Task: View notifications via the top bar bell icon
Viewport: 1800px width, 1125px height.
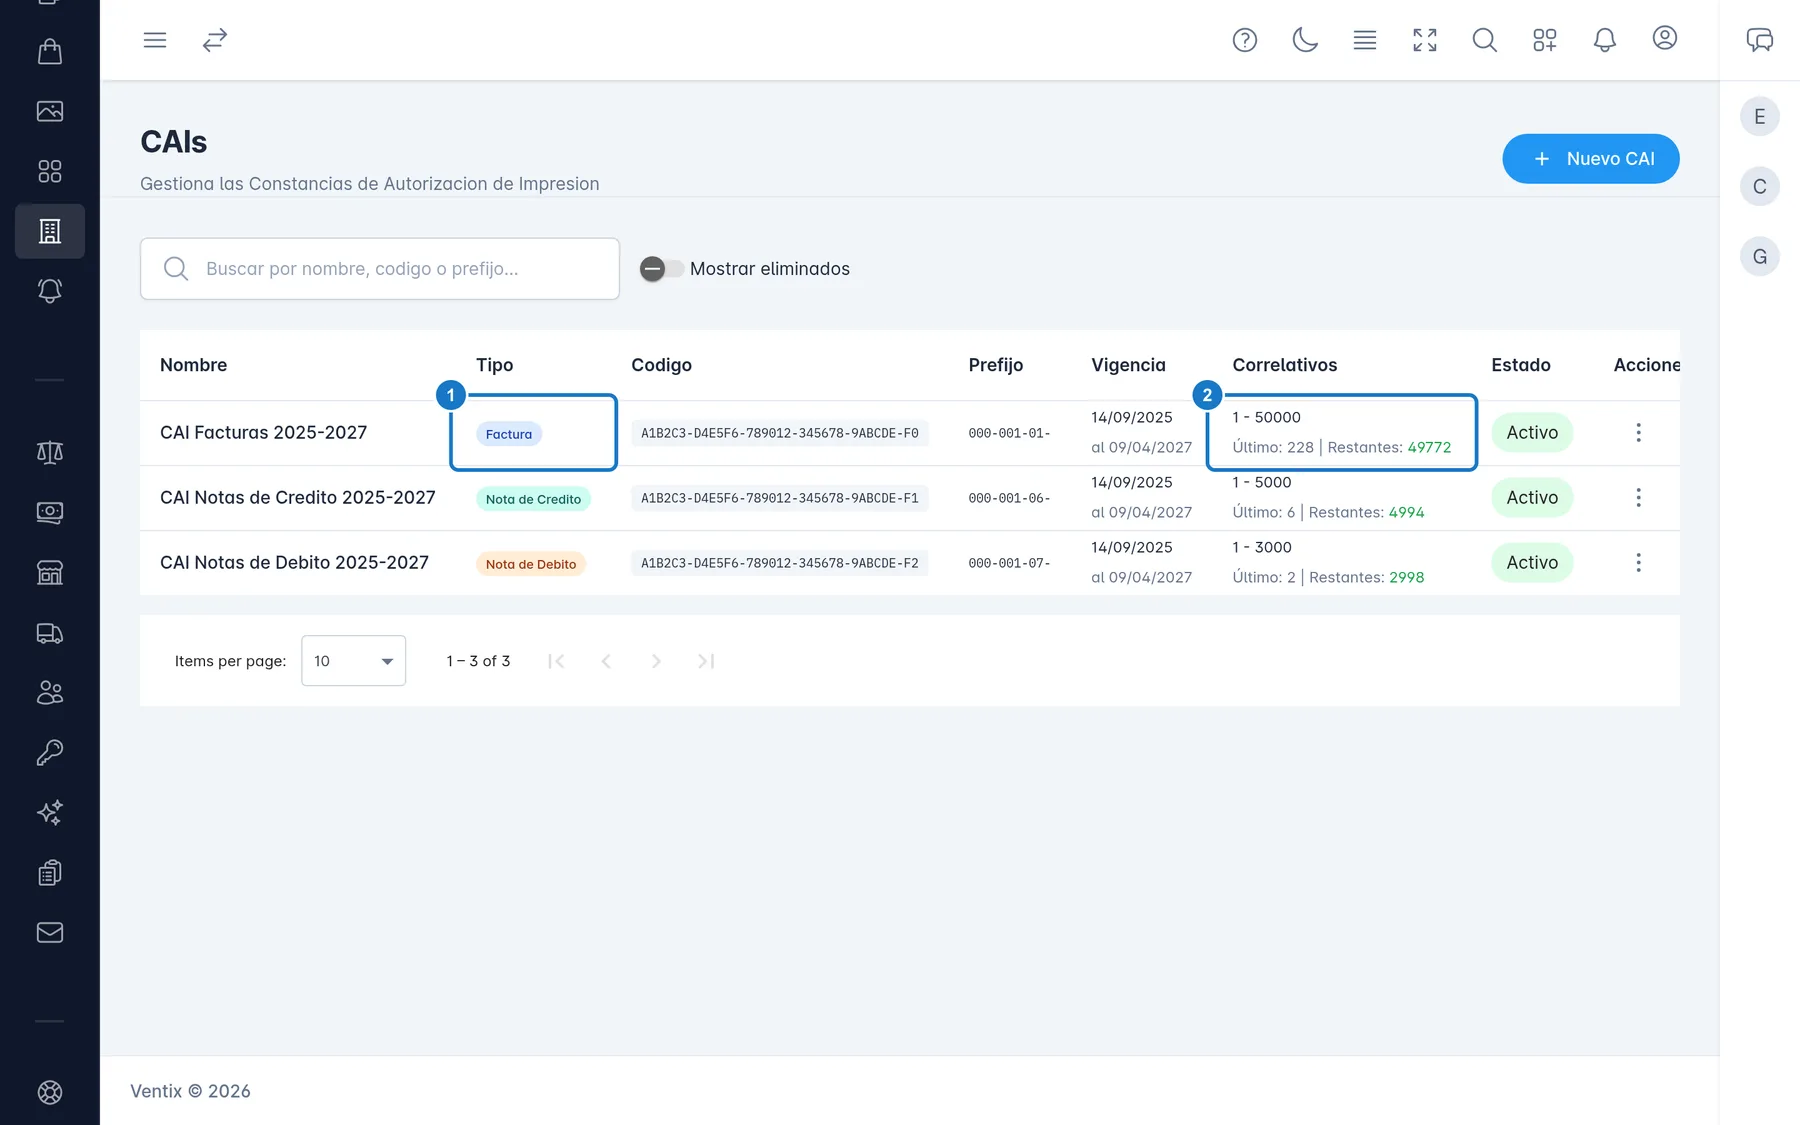Action: tap(1605, 40)
